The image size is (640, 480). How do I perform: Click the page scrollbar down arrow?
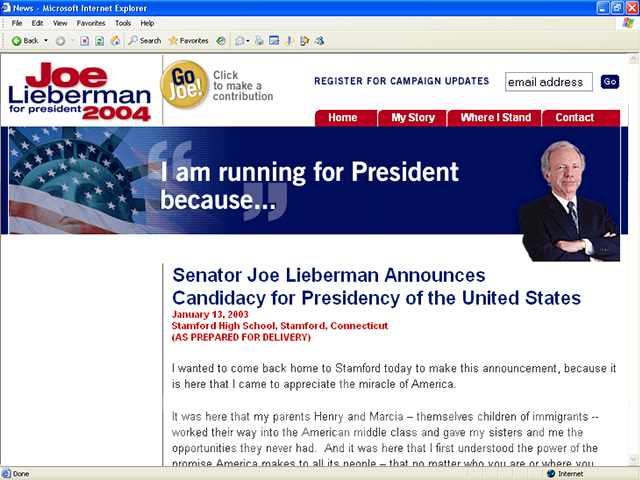pyautogui.click(x=633, y=460)
